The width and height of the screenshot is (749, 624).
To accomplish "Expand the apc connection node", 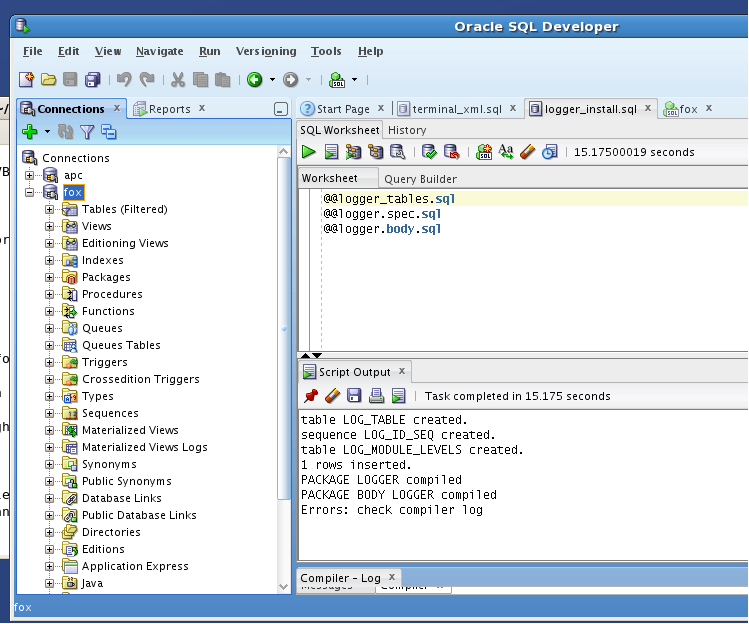I will 30,175.
